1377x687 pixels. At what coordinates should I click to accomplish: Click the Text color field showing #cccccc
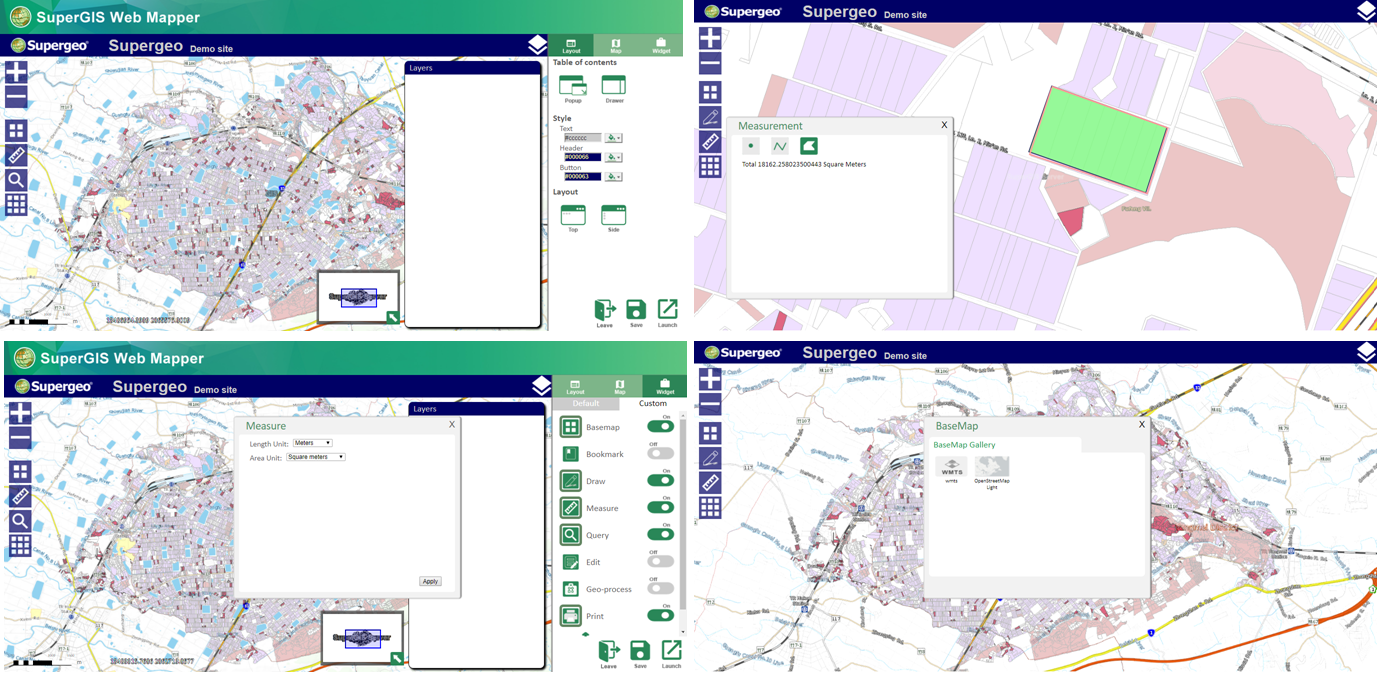tap(582, 138)
